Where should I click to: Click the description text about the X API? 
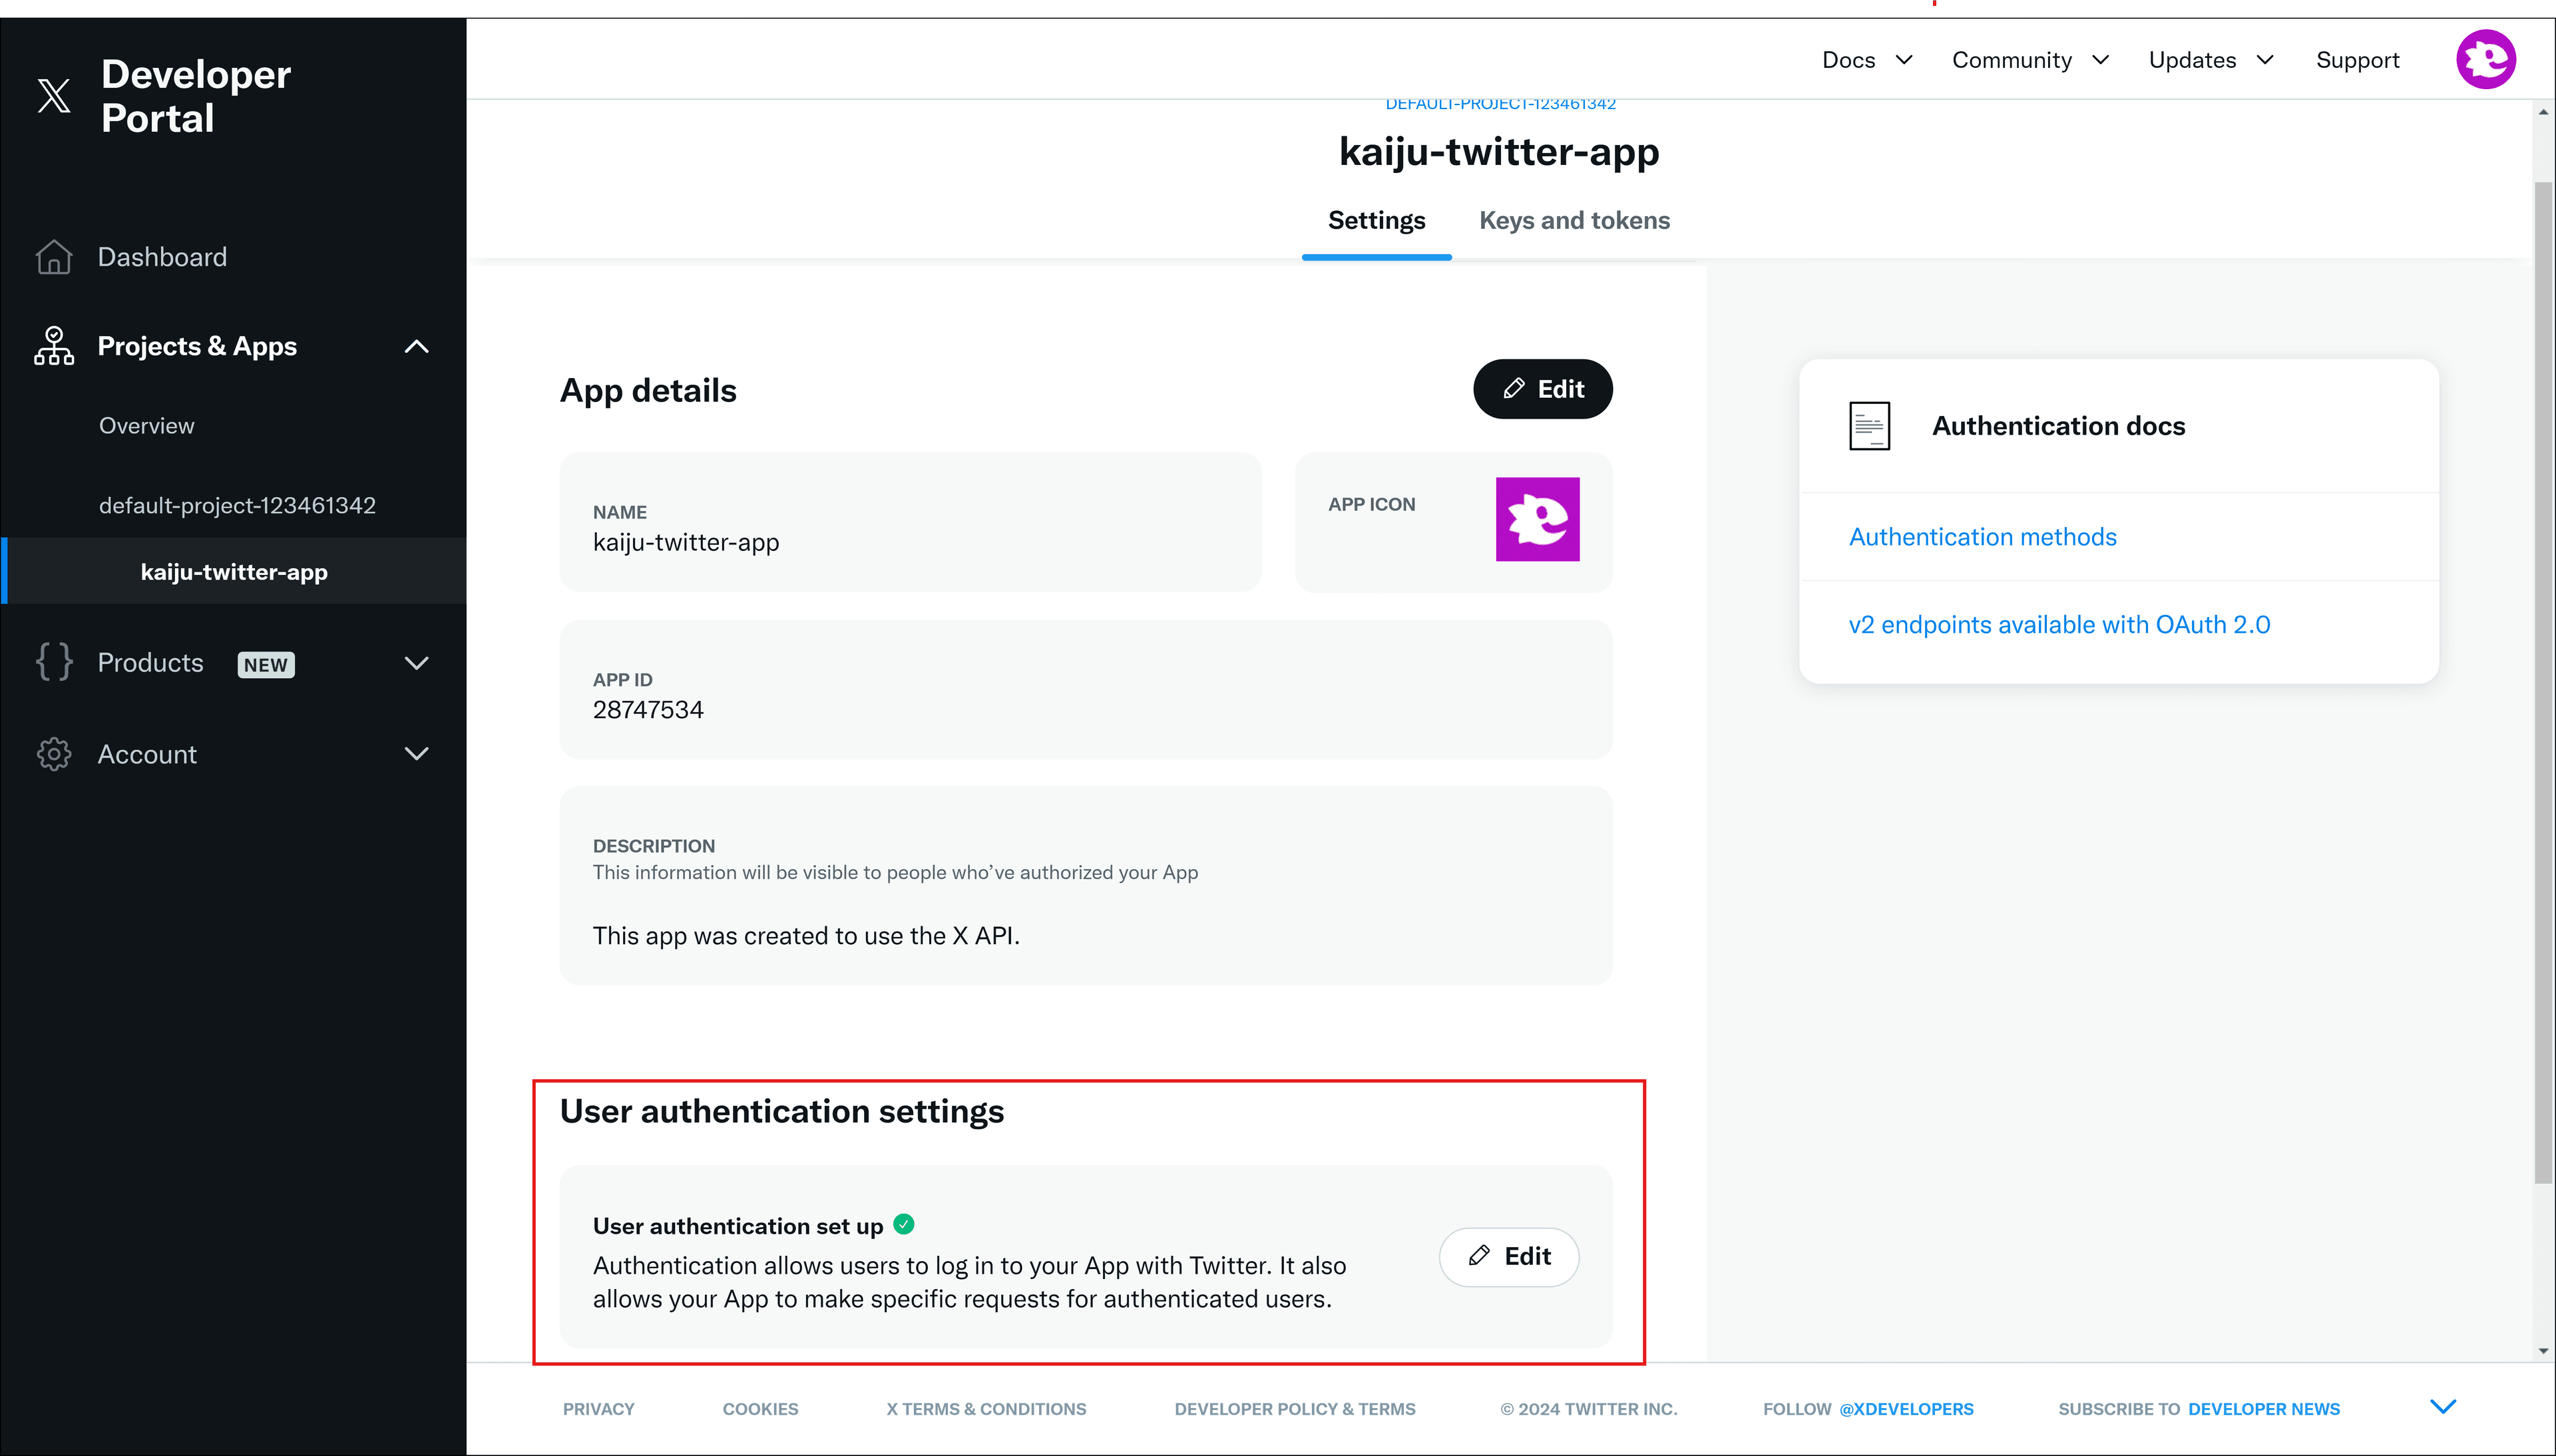point(806,936)
